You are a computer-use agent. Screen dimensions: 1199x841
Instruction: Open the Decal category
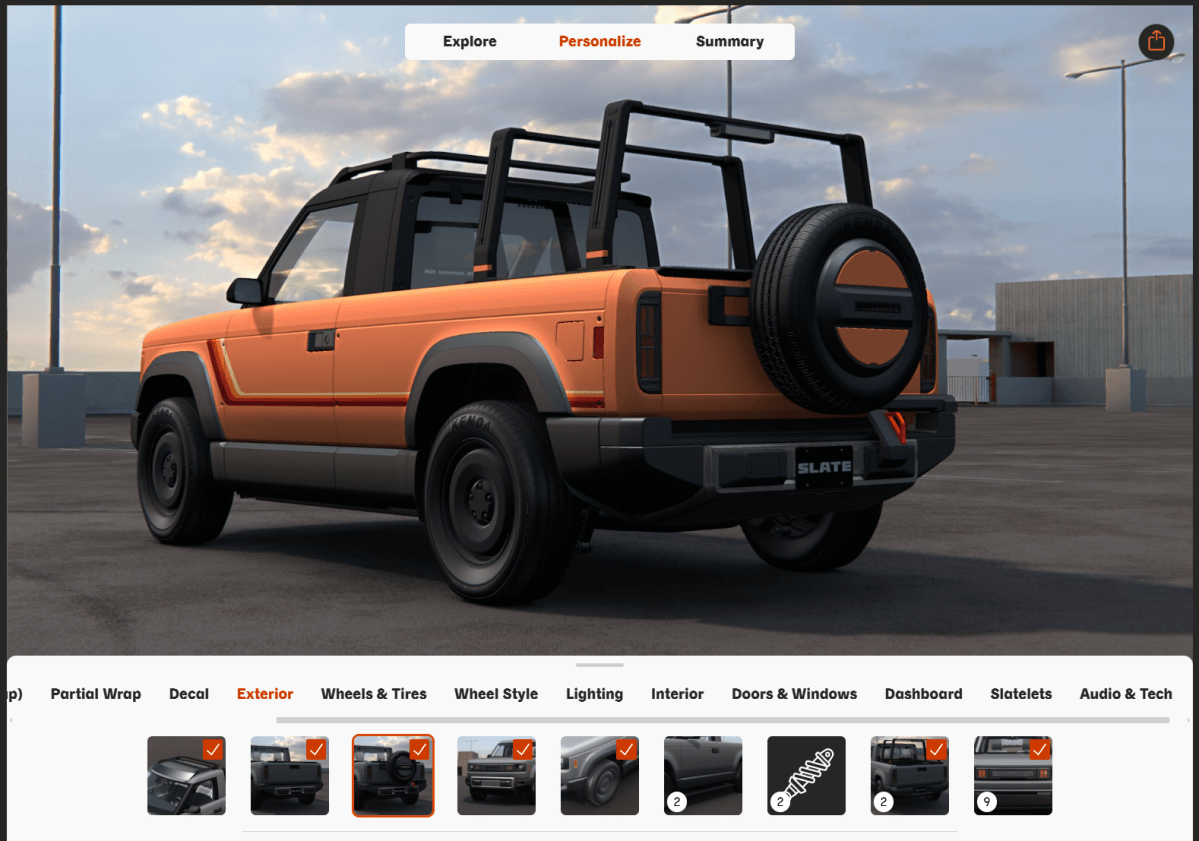189,694
